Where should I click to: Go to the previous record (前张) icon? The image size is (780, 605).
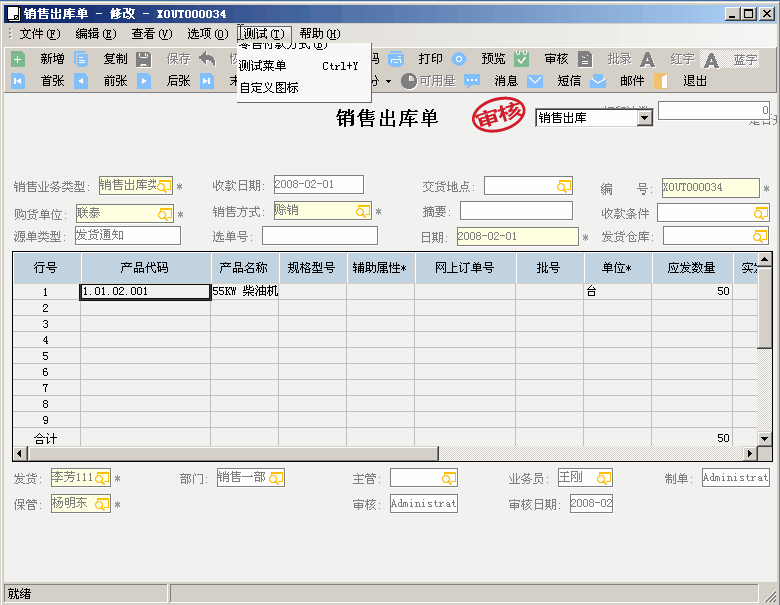point(81,81)
